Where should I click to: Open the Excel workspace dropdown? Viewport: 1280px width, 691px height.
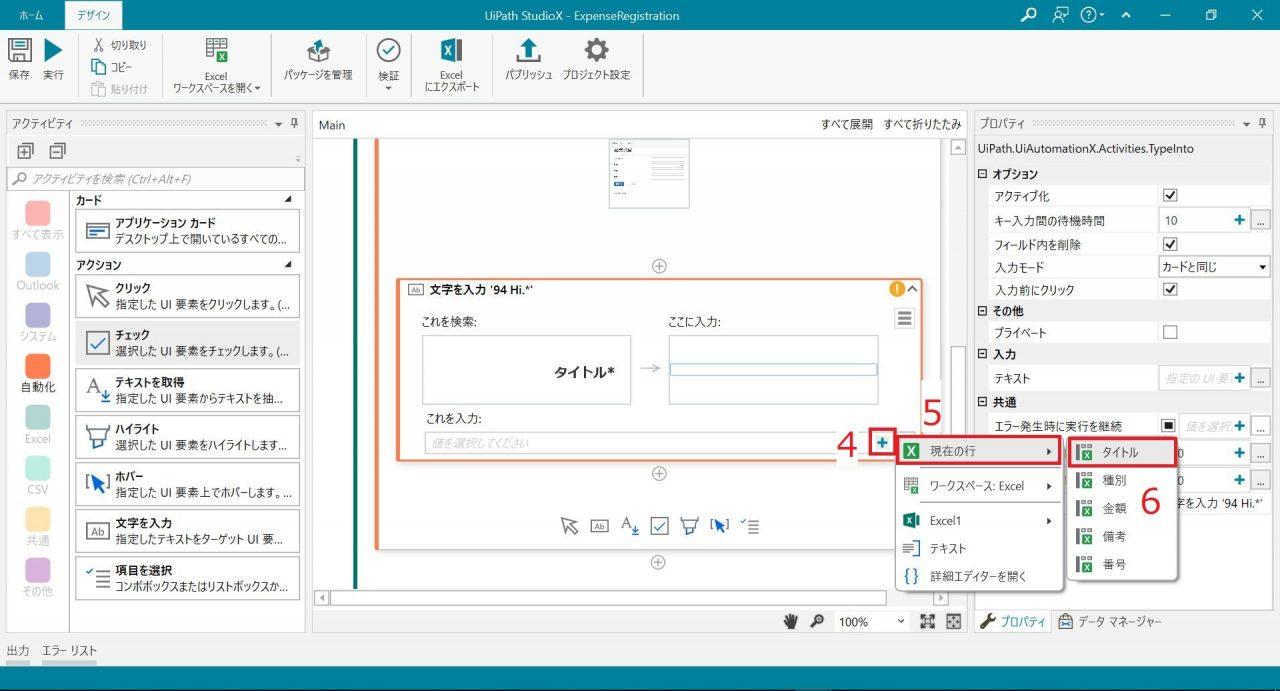tap(216, 66)
